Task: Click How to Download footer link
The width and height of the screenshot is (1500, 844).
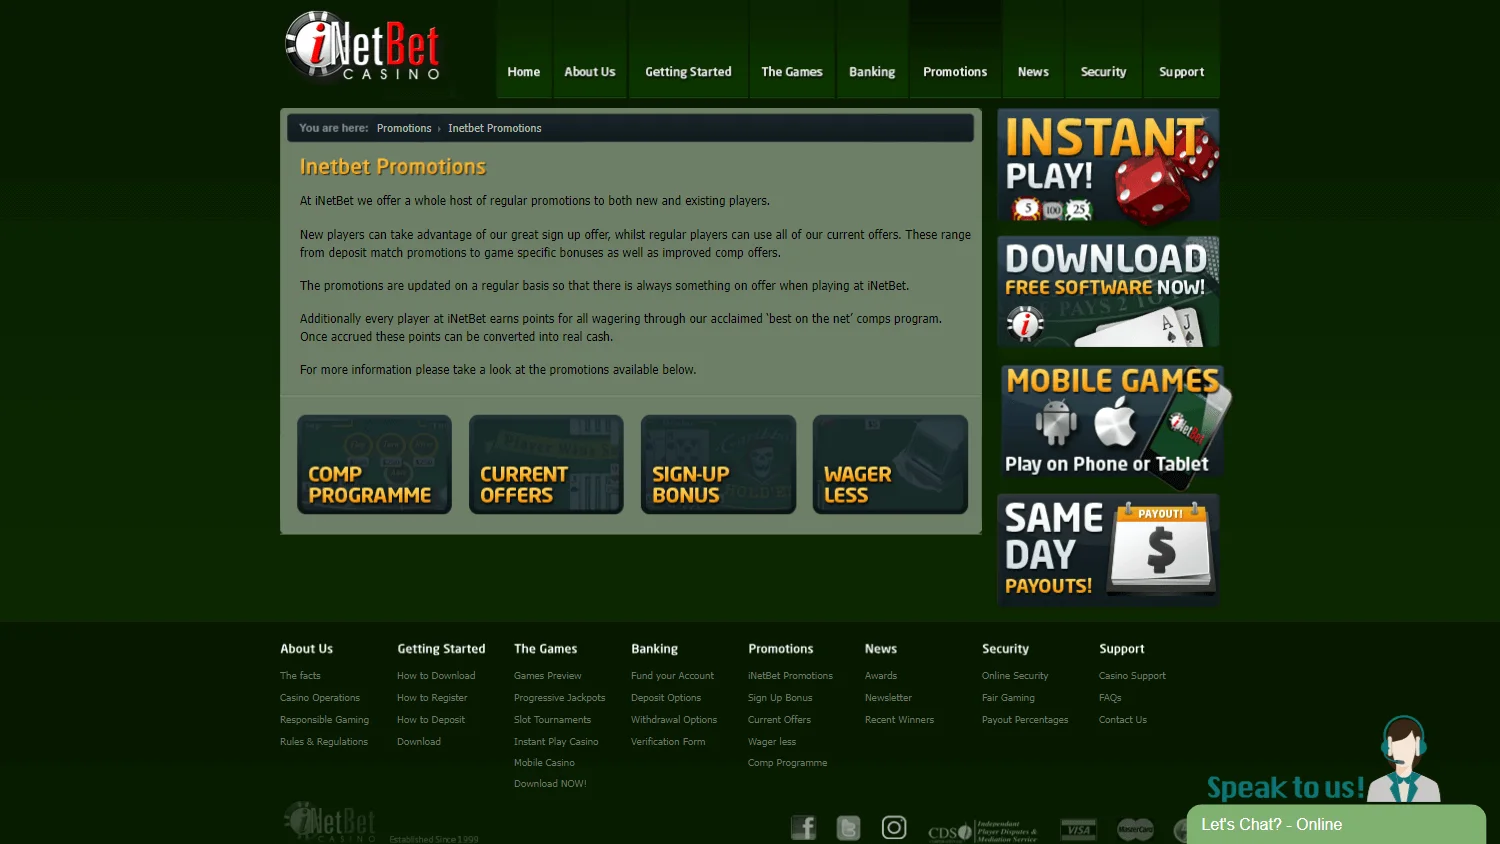Action: point(436,676)
